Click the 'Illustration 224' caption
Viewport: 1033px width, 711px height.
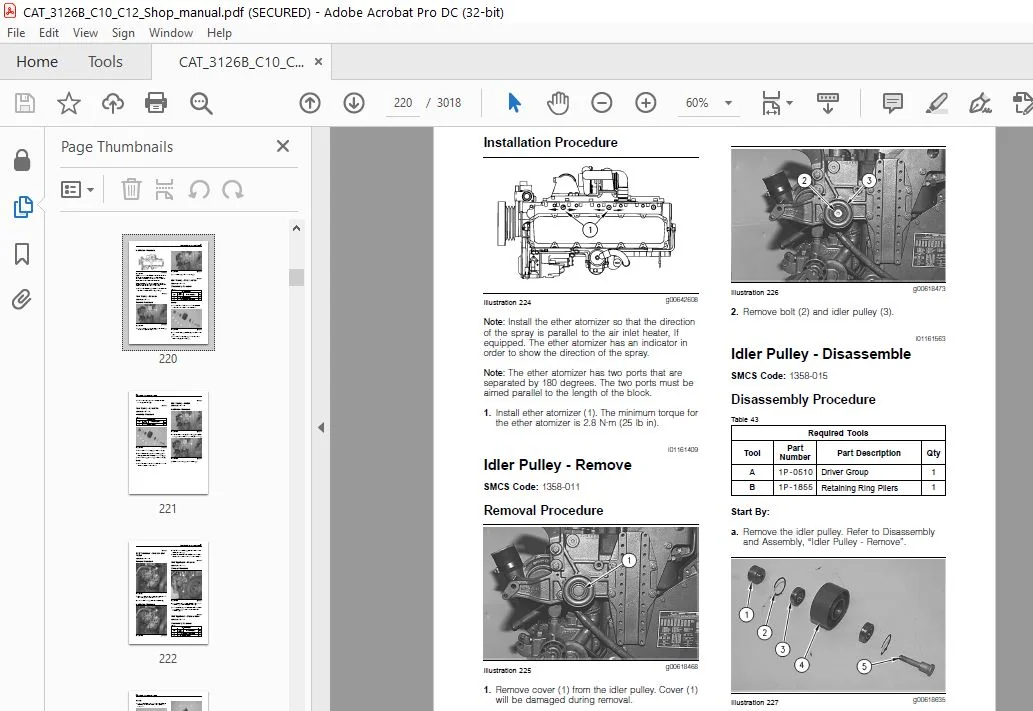tap(507, 303)
